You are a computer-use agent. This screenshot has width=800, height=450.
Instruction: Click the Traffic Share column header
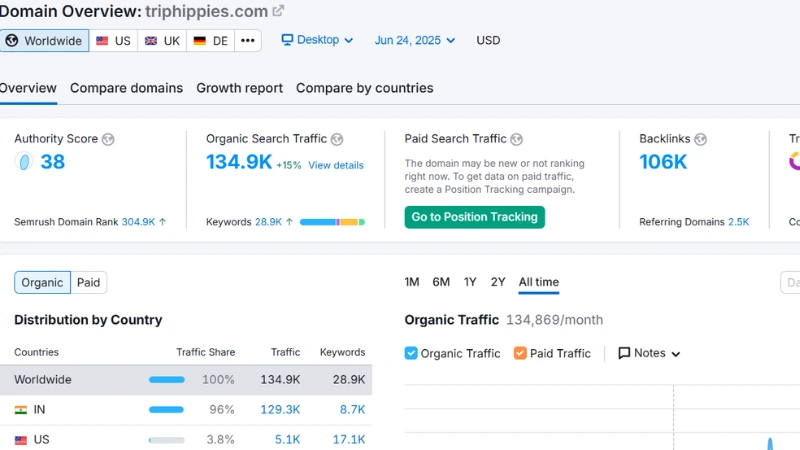(x=206, y=352)
